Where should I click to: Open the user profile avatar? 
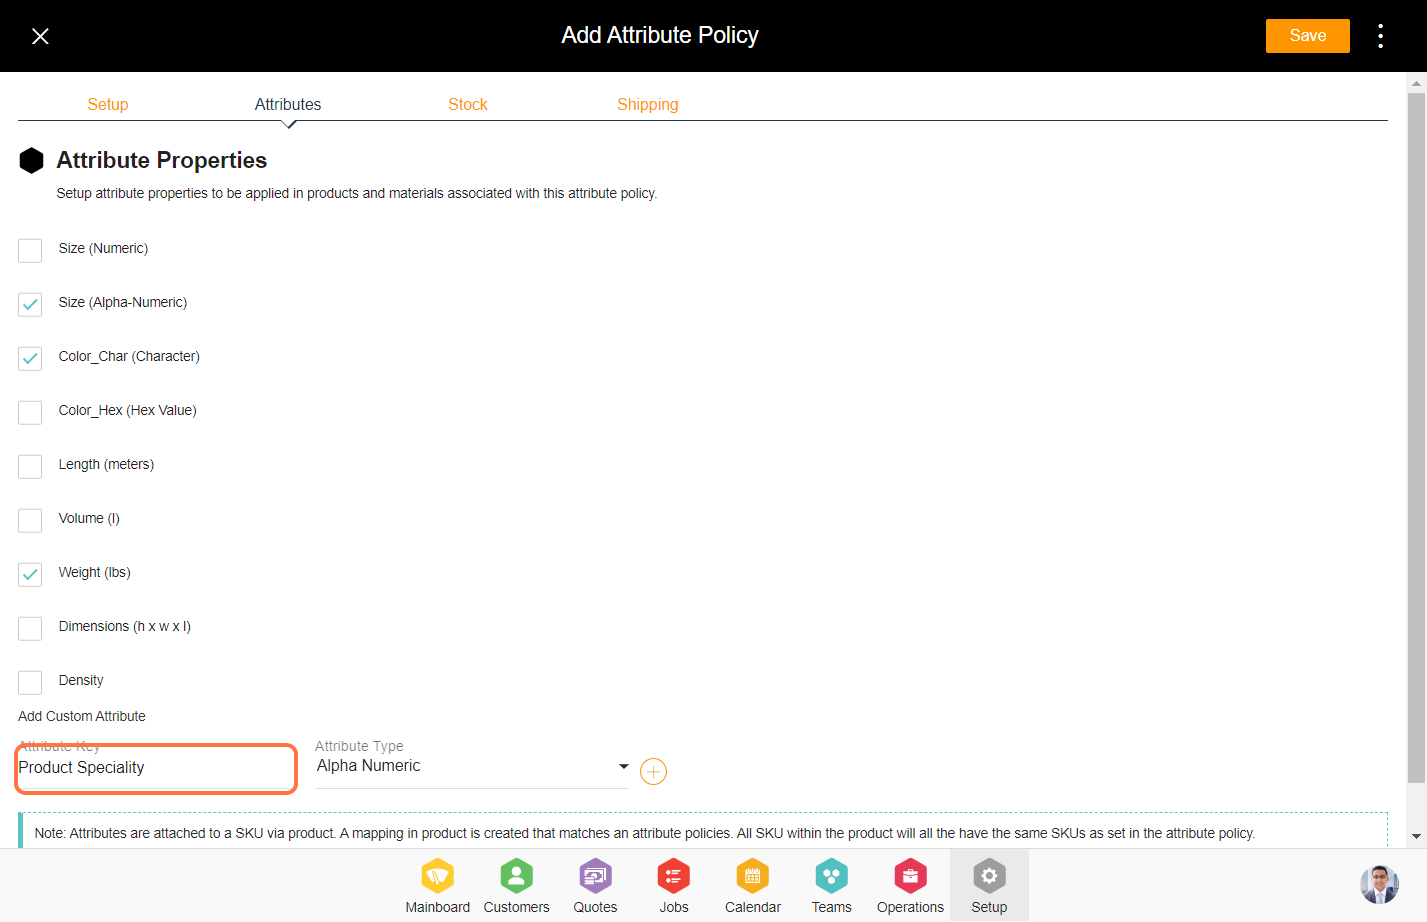point(1379,885)
